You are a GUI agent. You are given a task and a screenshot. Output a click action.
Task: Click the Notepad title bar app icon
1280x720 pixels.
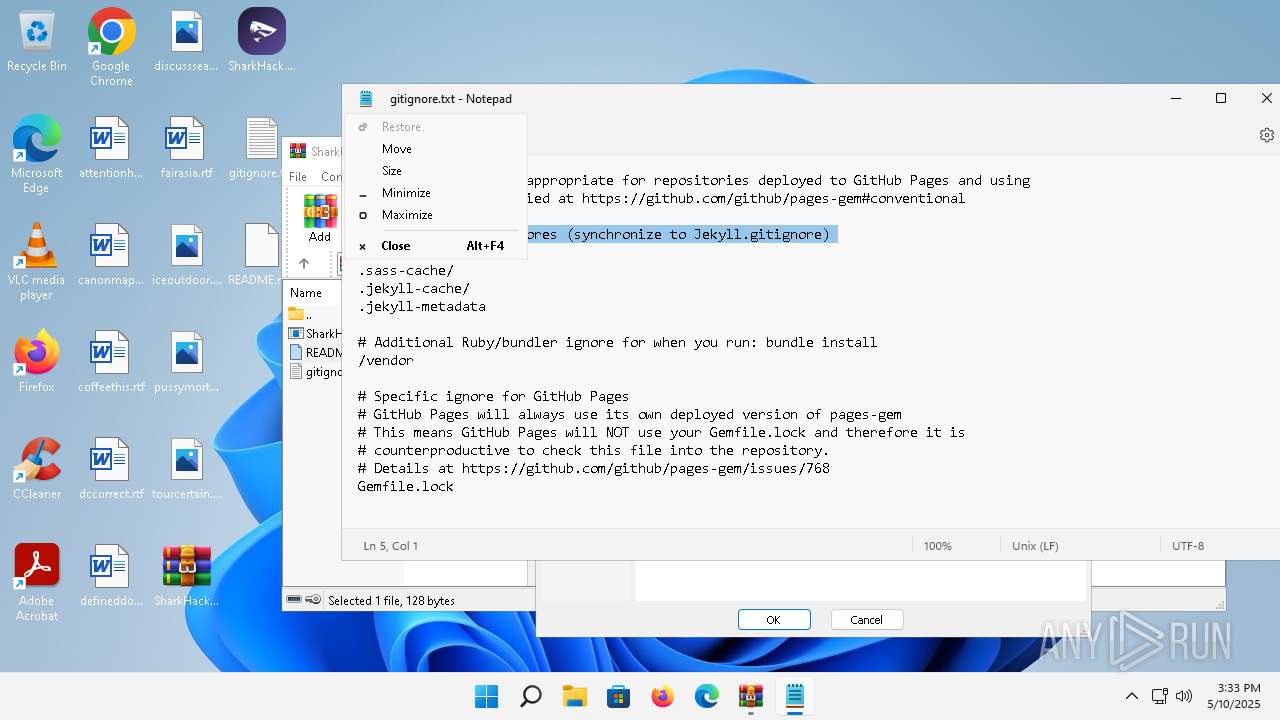[366, 98]
